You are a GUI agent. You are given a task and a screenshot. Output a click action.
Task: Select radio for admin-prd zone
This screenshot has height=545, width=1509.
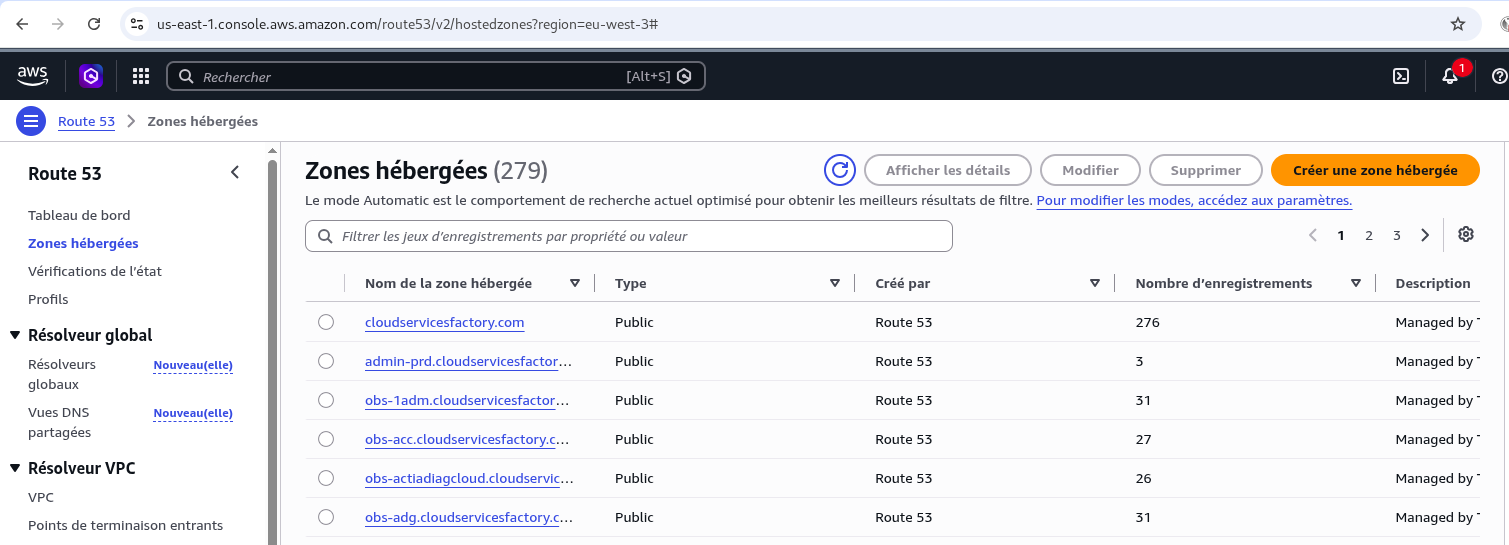tap(326, 361)
